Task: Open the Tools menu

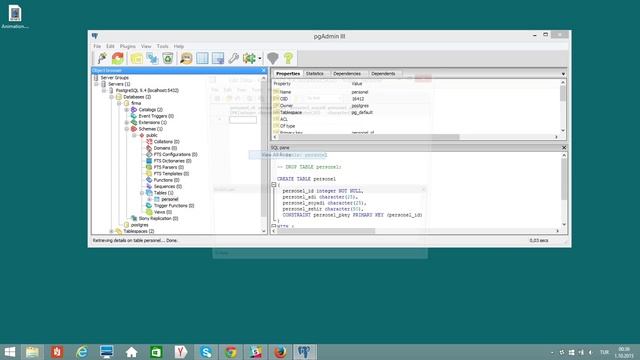Action: pos(162,46)
